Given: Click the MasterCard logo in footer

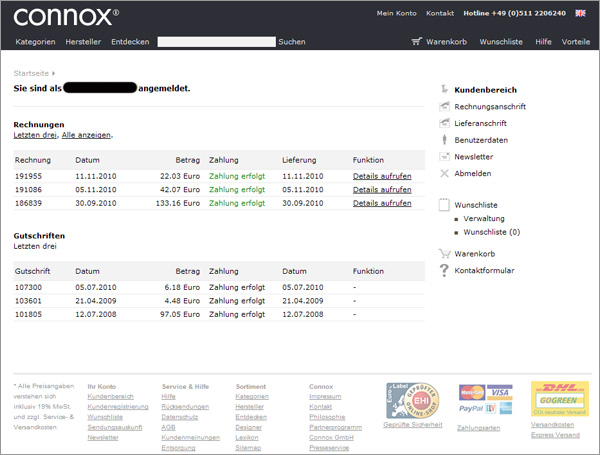Looking at the screenshot, I should 472,392.
